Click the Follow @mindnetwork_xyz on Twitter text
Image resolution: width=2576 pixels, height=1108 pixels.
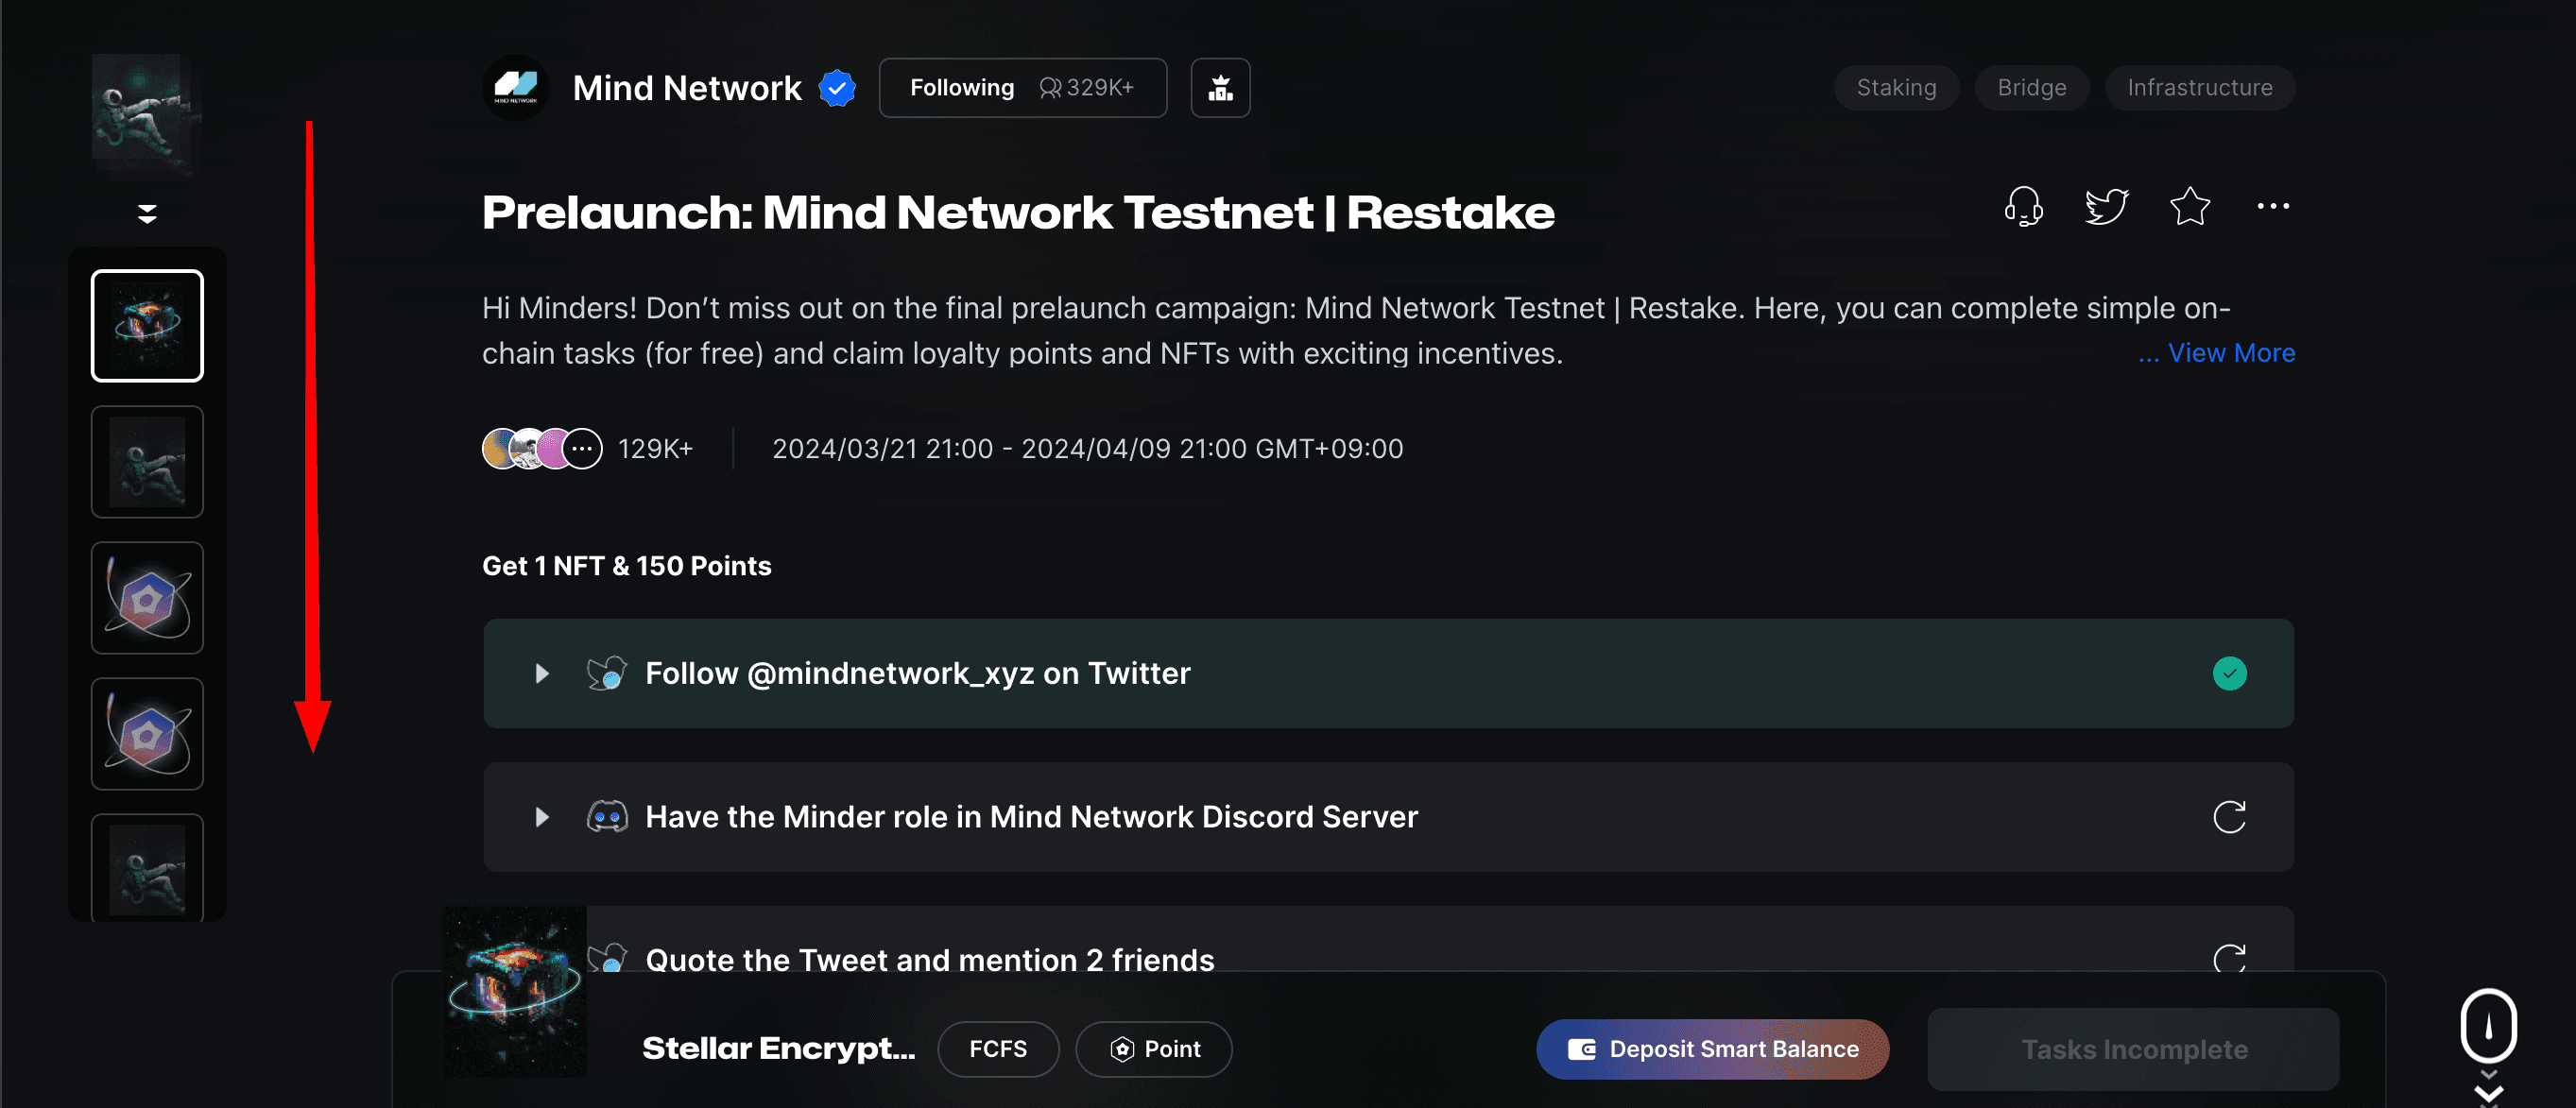point(918,673)
